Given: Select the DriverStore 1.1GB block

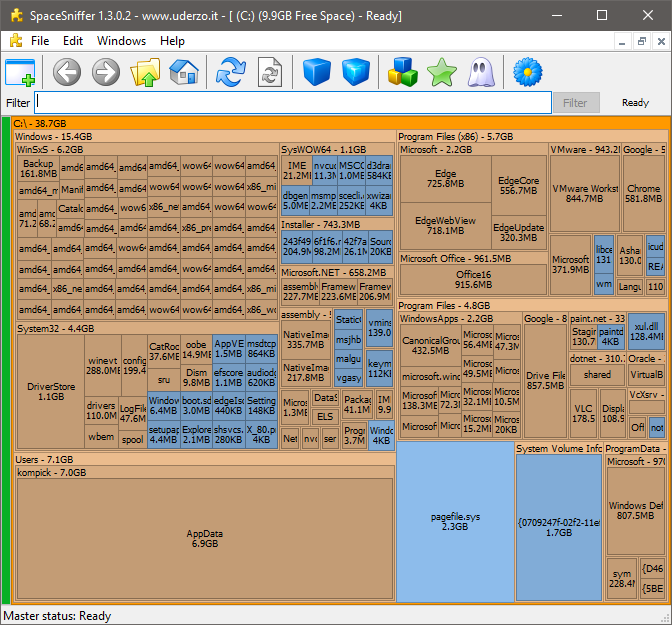Looking at the screenshot, I should (x=51, y=391).
